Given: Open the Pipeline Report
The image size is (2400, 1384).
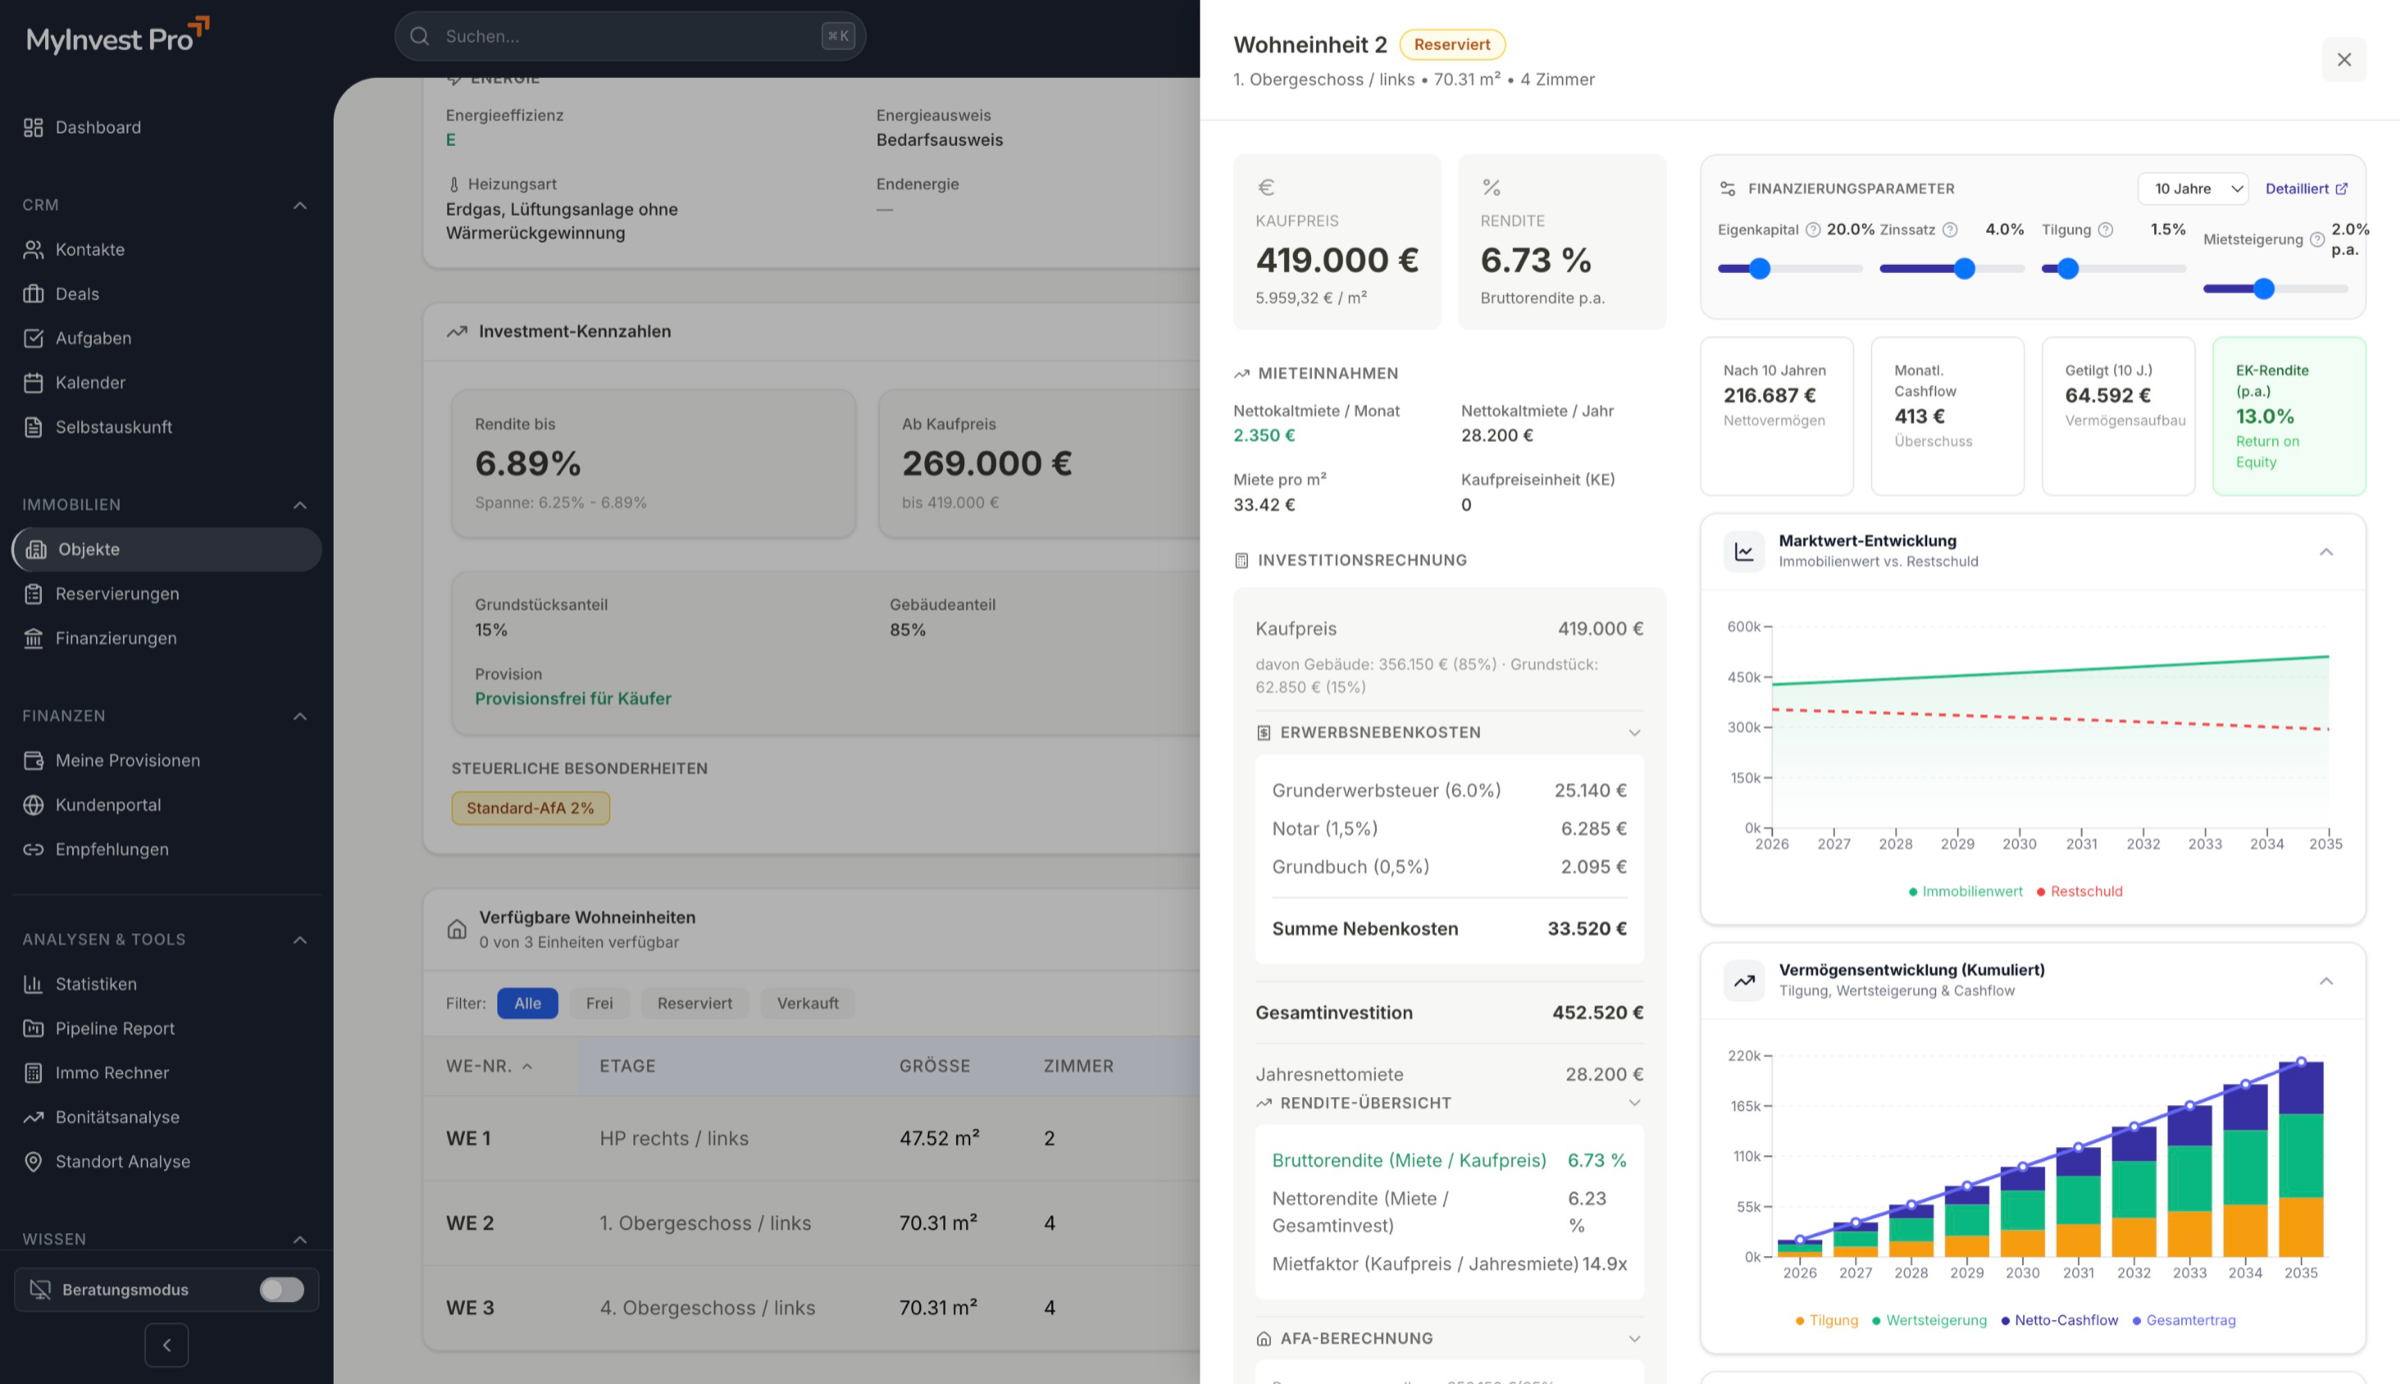Looking at the screenshot, I should pyautogui.click(x=113, y=1028).
